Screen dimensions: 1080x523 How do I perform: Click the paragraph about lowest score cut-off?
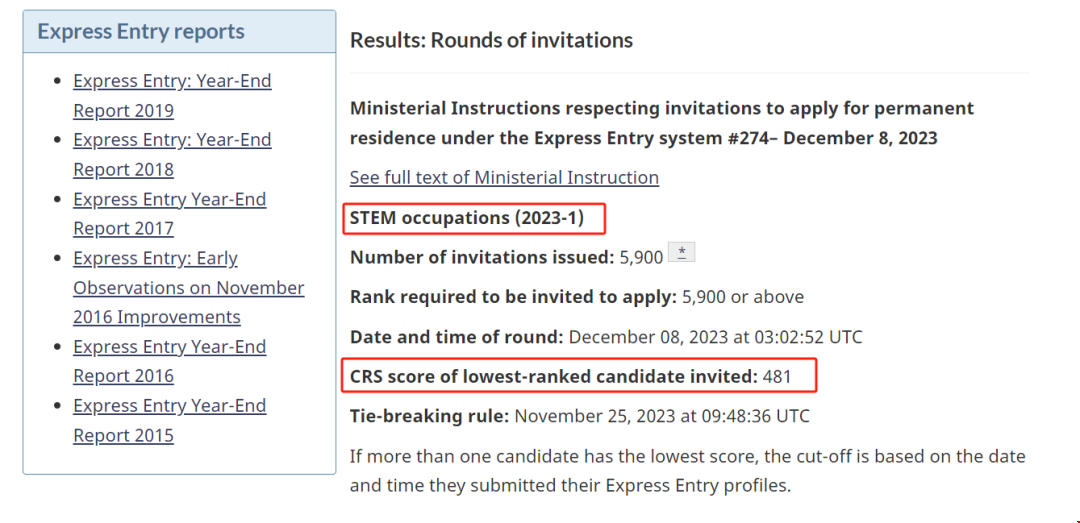tap(687, 470)
